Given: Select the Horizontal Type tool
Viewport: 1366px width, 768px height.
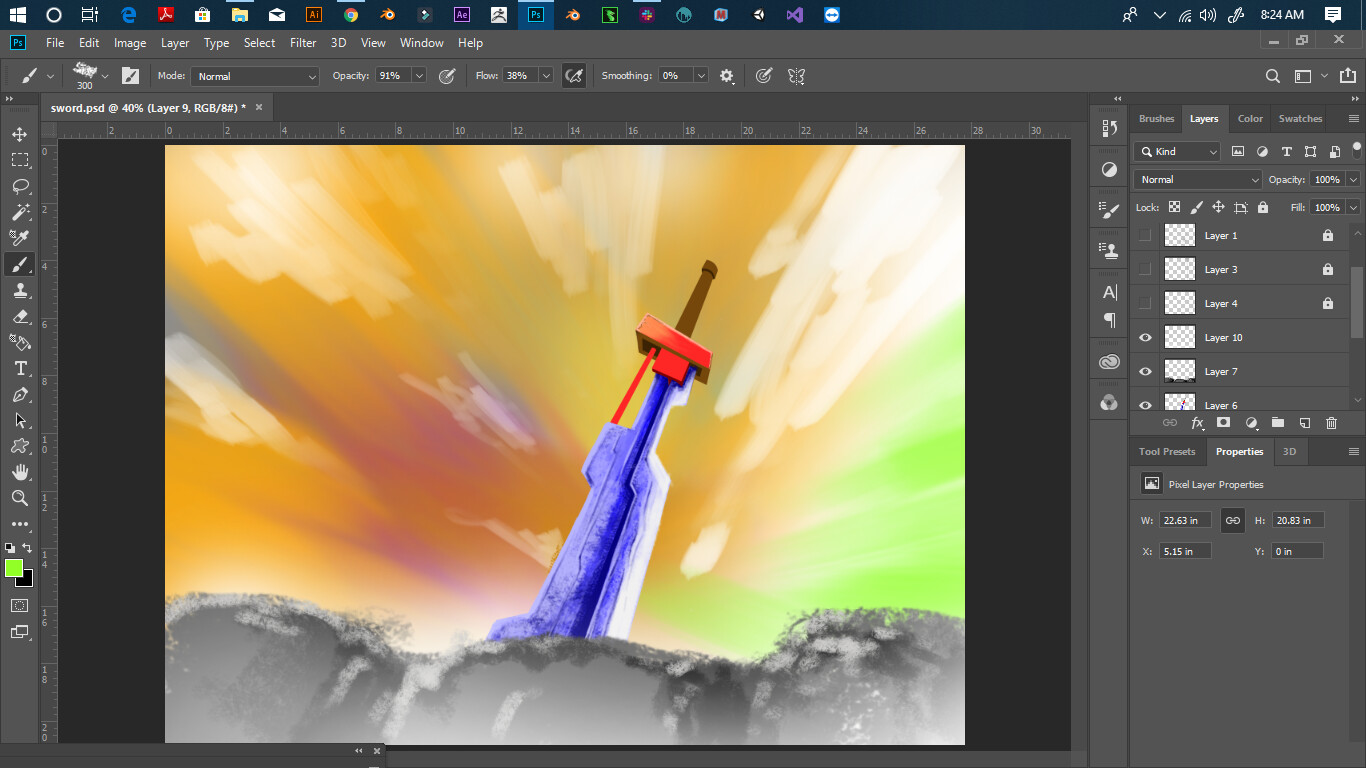Looking at the screenshot, I should pyautogui.click(x=20, y=368).
